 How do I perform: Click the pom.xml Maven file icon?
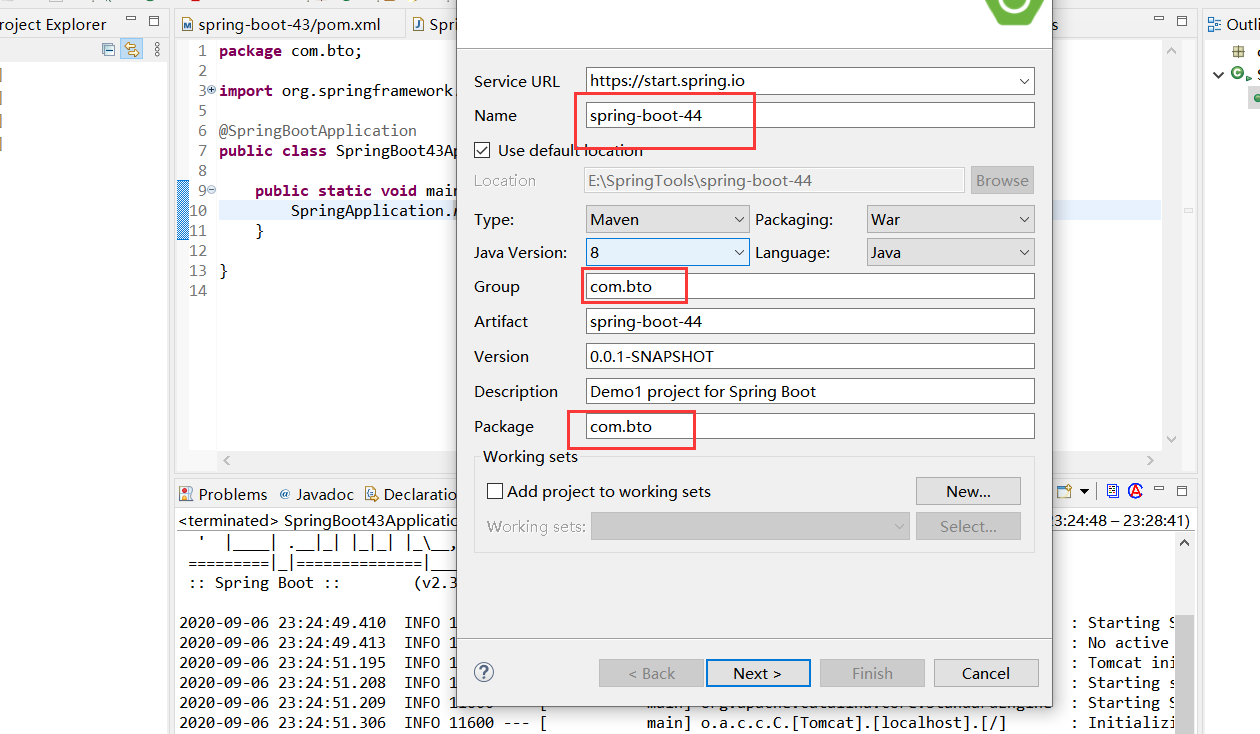click(187, 25)
